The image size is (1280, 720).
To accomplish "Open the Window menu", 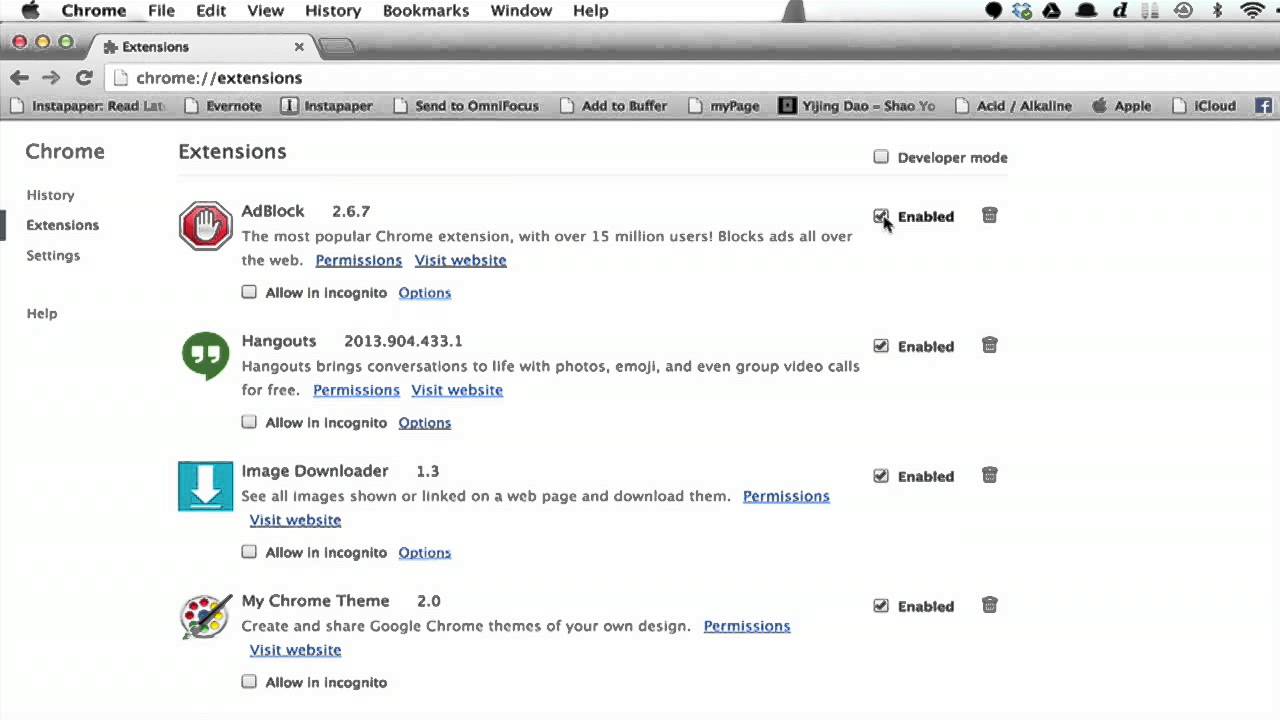I will (x=521, y=11).
